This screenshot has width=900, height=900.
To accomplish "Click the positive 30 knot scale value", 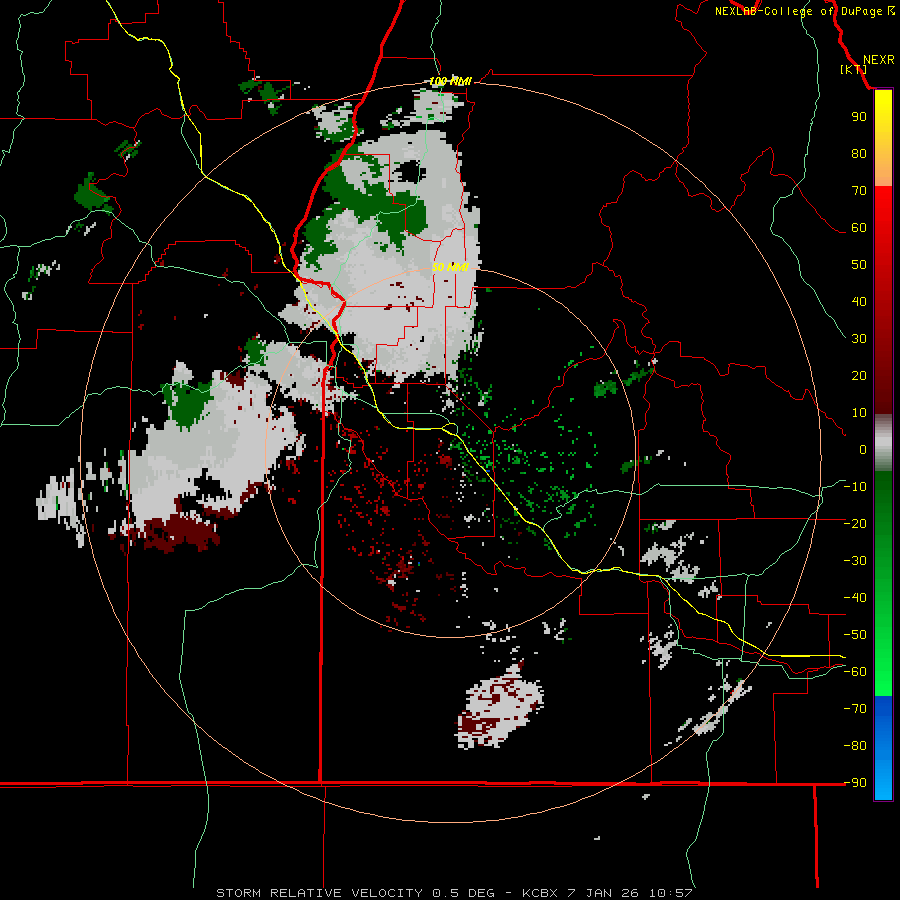I will pyautogui.click(x=859, y=339).
